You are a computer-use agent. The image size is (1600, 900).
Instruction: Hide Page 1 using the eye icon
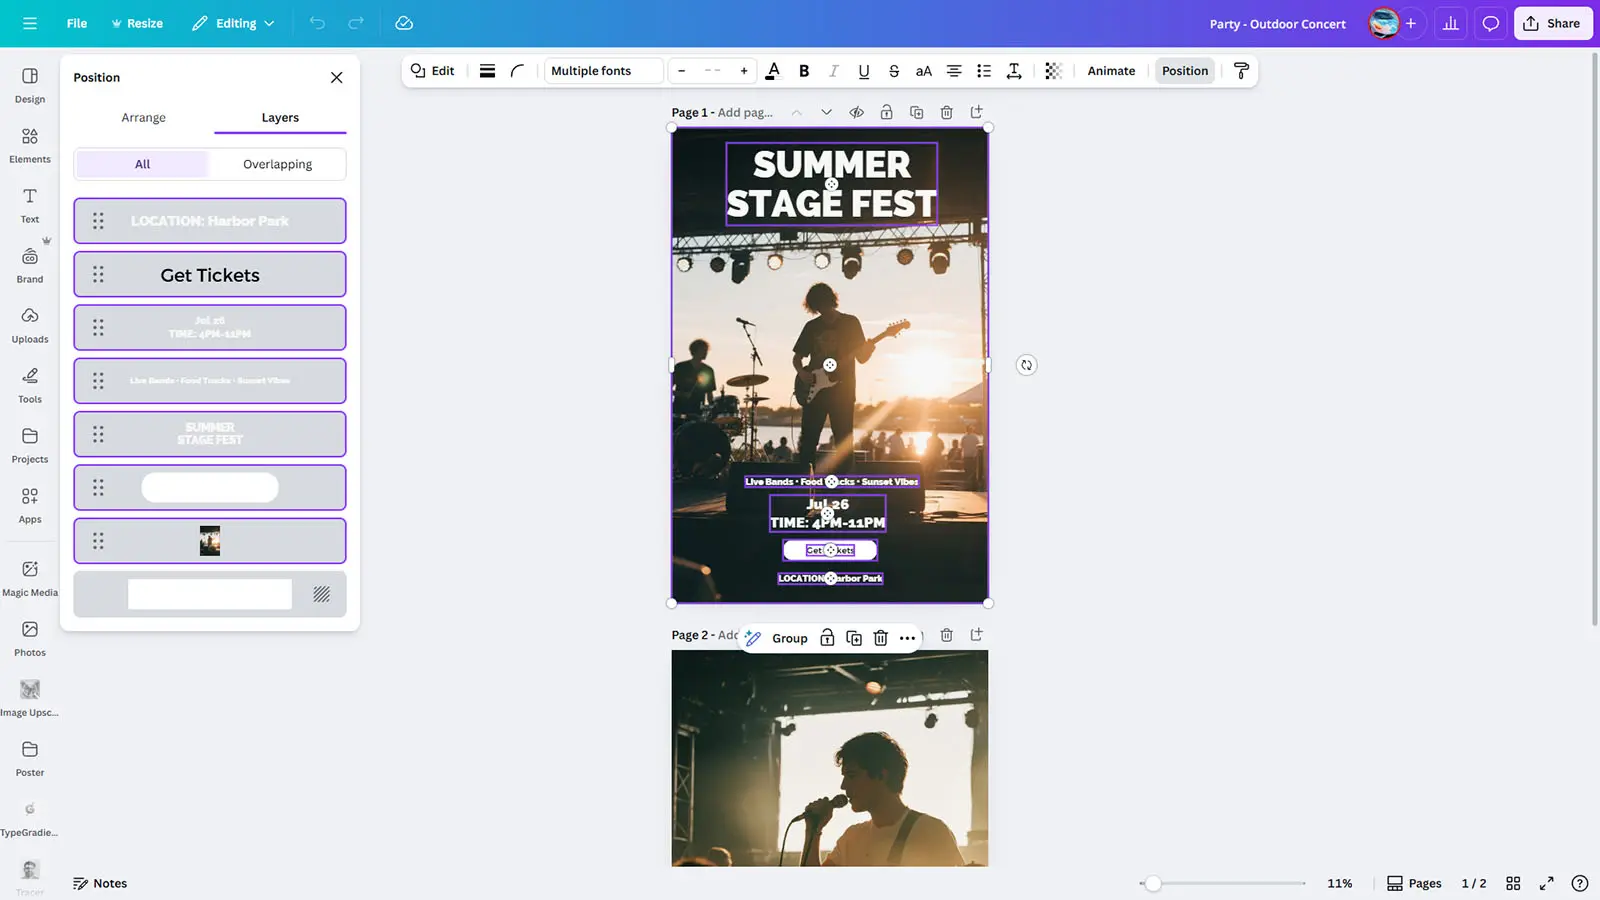856,112
